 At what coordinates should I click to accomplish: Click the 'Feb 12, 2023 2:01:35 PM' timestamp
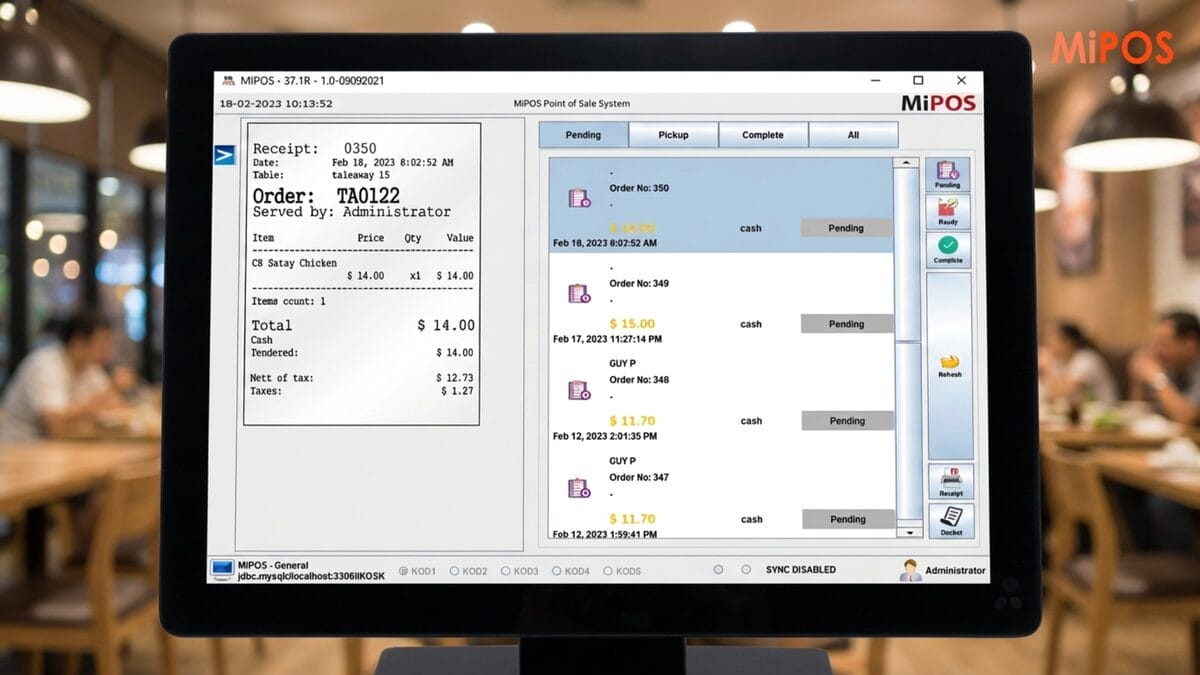pyautogui.click(x=604, y=436)
